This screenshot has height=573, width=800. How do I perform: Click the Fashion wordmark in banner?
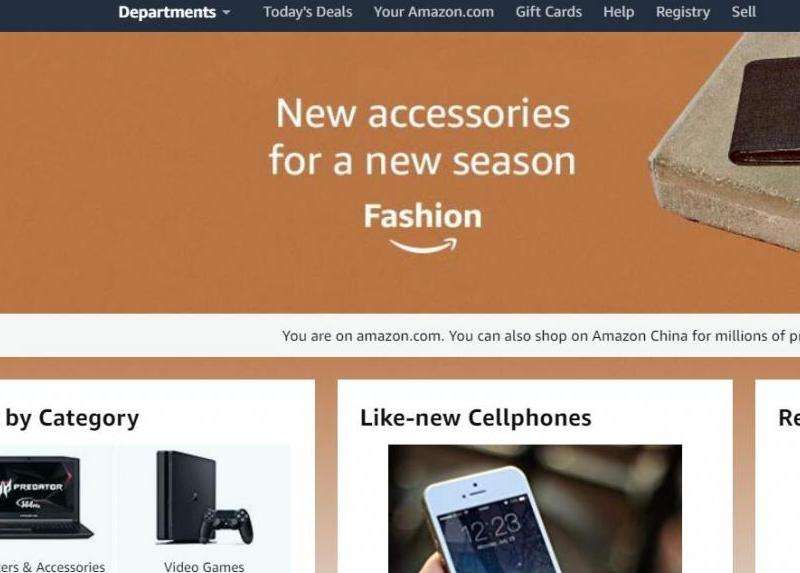pyautogui.click(x=423, y=216)
